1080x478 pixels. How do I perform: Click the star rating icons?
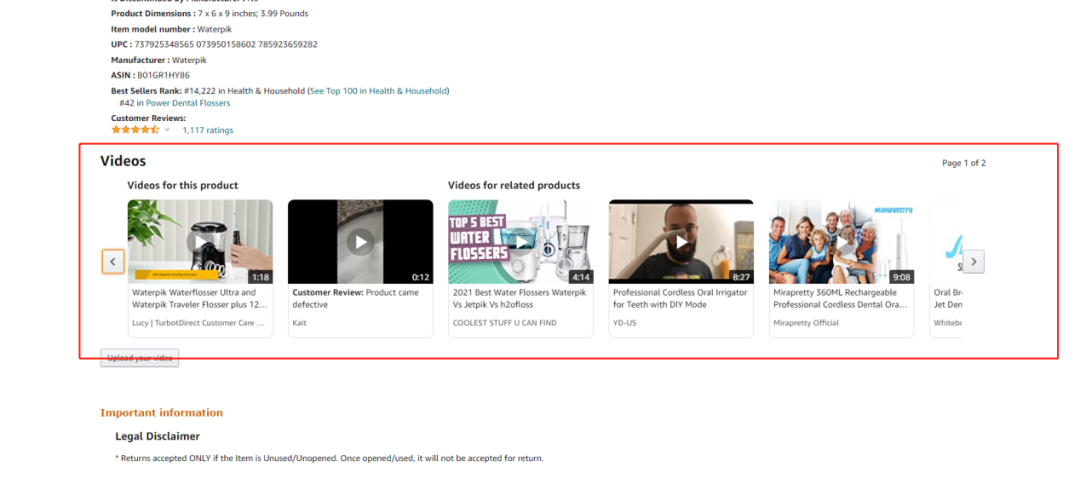[136, 129]
